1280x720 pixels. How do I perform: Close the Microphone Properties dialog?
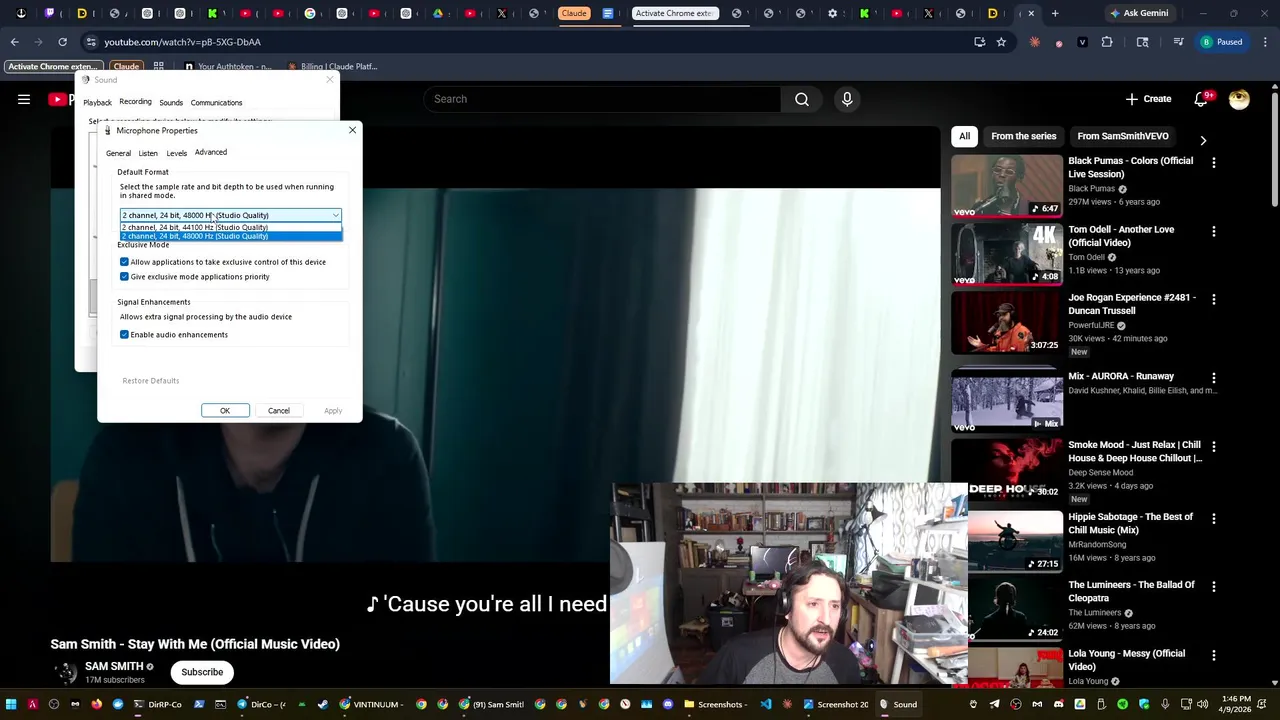[x=352, y=130]
